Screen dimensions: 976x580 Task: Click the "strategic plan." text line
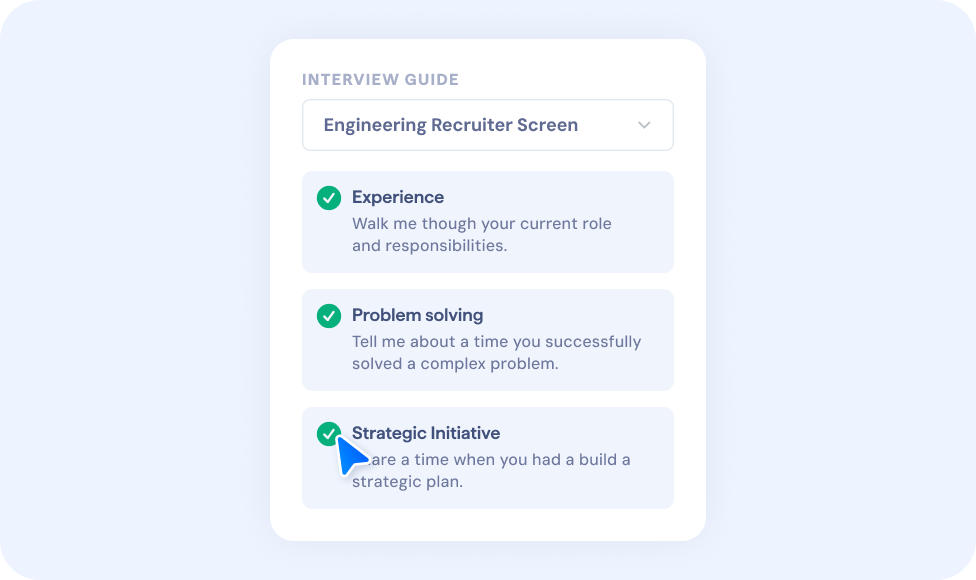407,481
